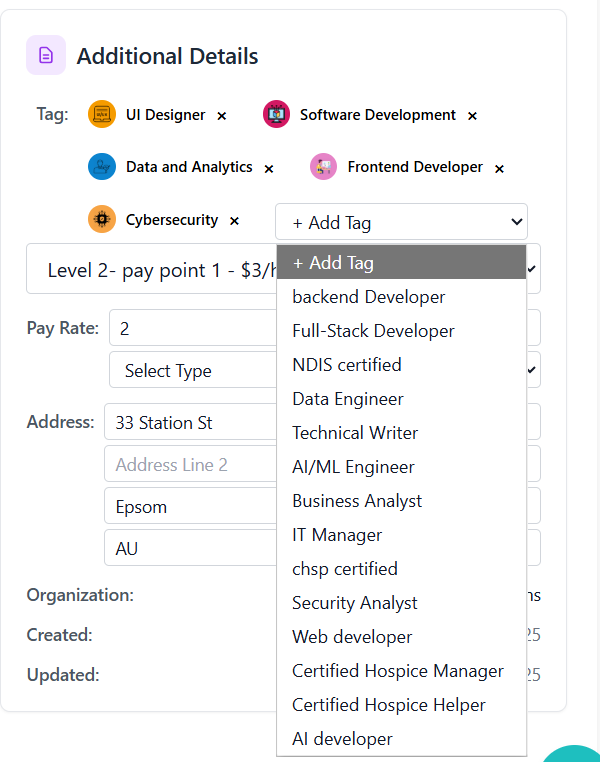Click the Additional Details document icon

(46, 55)
